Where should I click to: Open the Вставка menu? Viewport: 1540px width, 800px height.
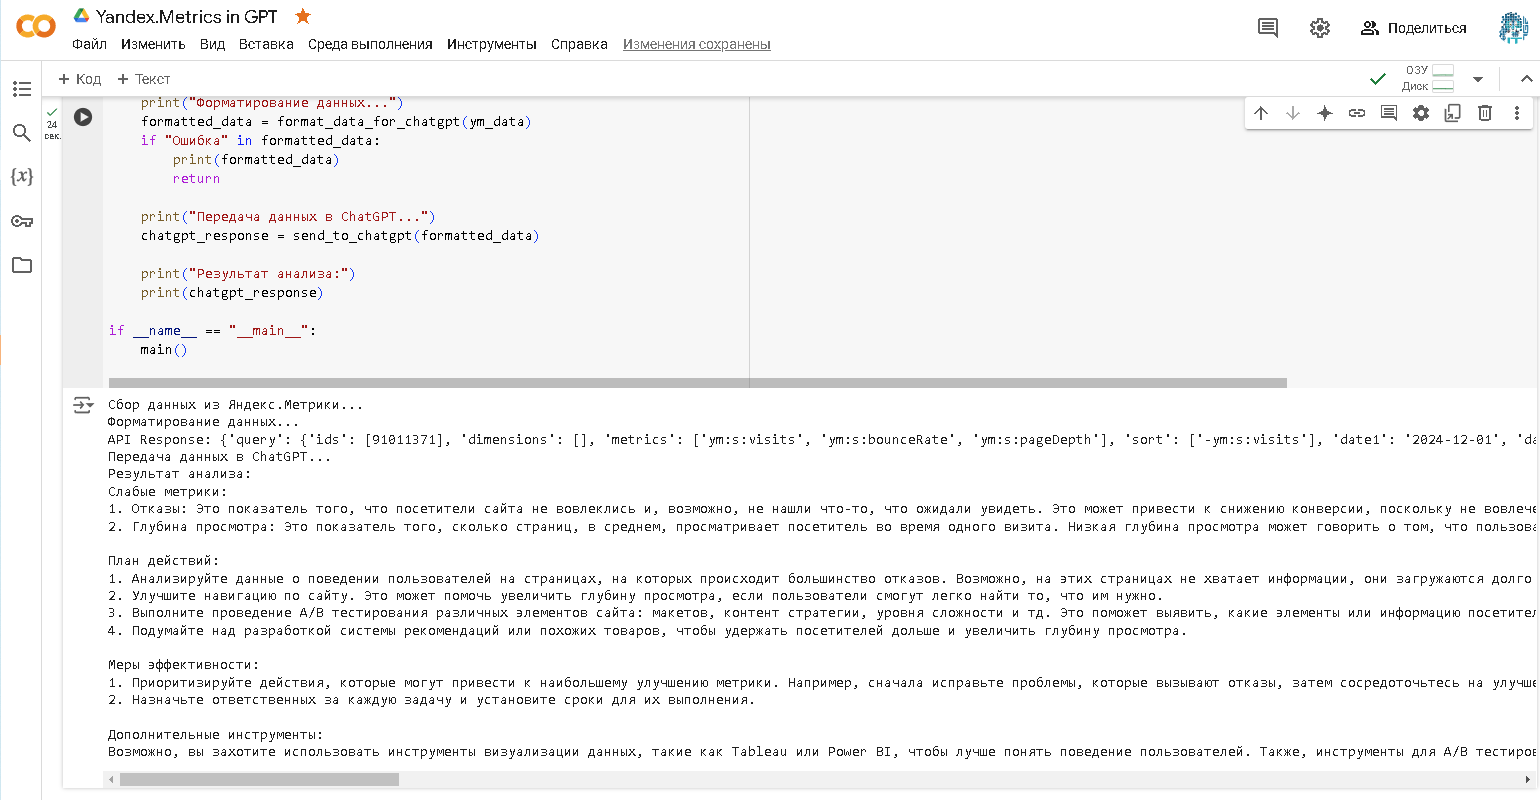(266, 44)
